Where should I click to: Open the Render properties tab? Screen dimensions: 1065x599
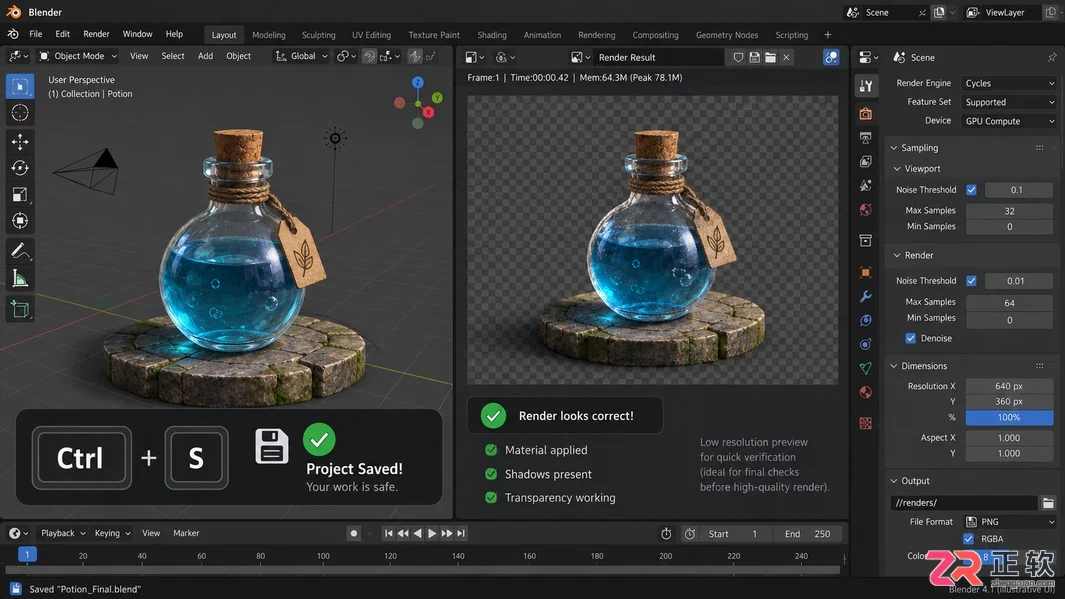865,113
